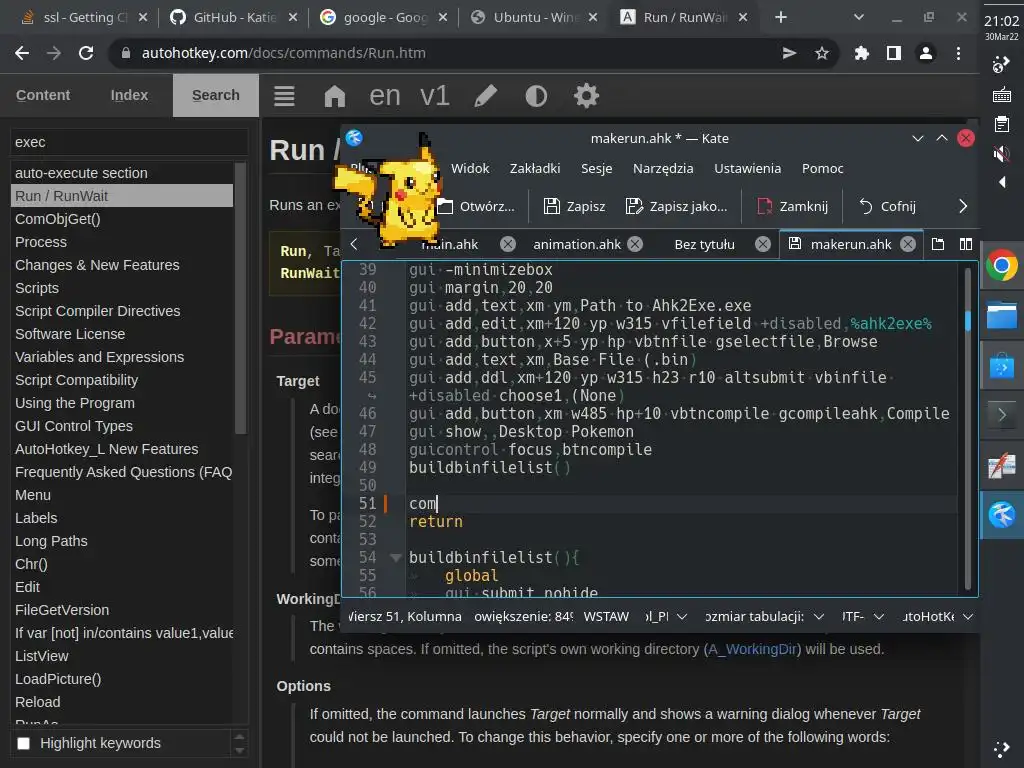This screenshot has width=1024, height=768.
Task: Launch Chrome from the side dock
Action: pos(1002,266)
